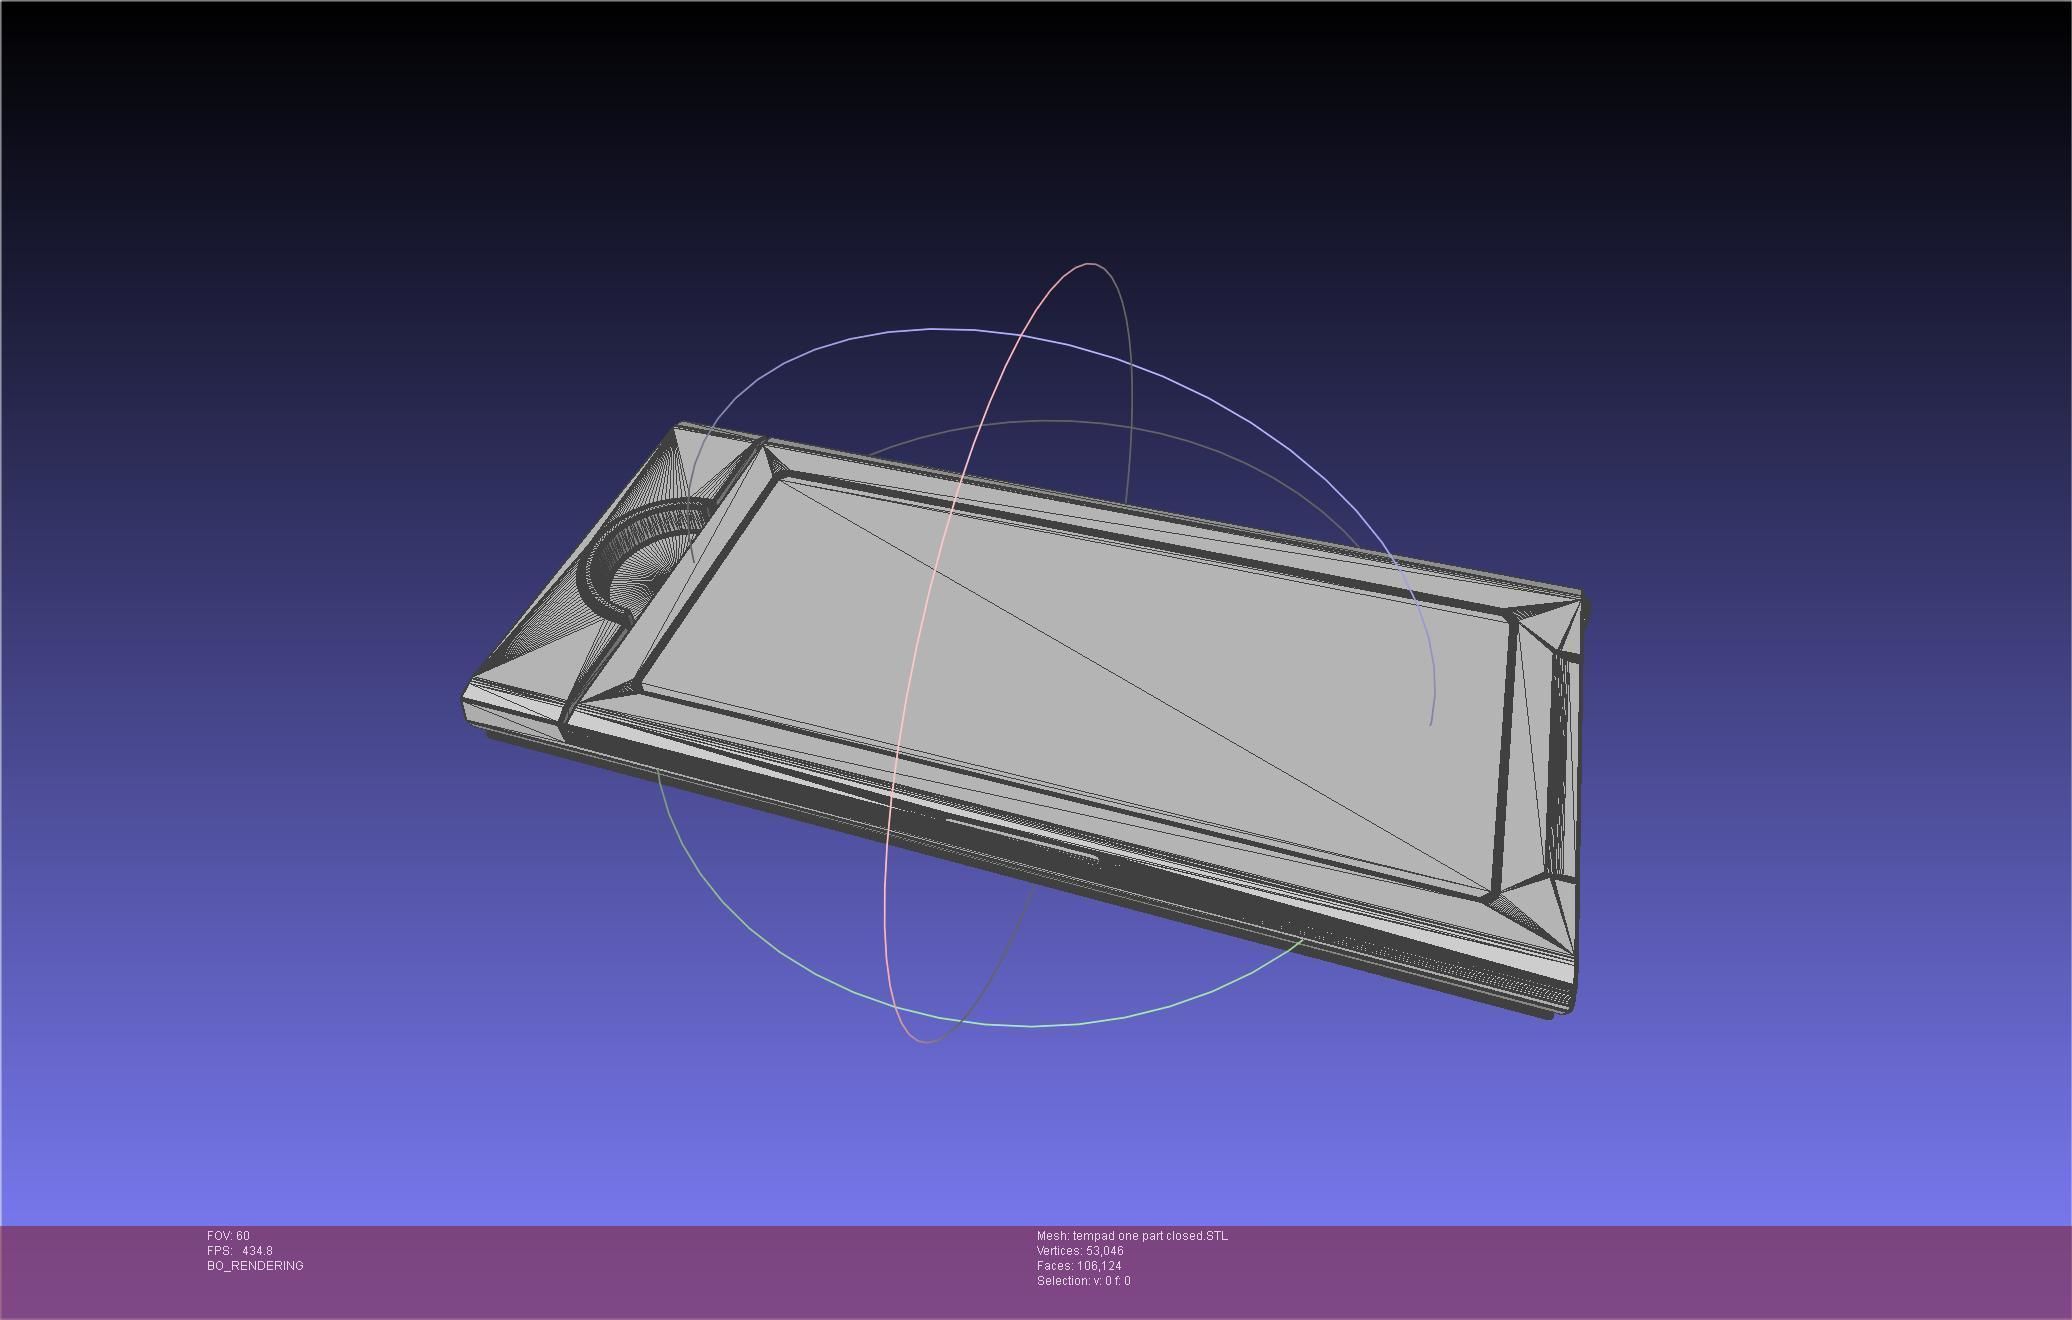Viewport: 2072px width, 1320px height.
Task: Click the "FOV: 60" status text
Action: pyautogui.click(x=228, y=1236)
